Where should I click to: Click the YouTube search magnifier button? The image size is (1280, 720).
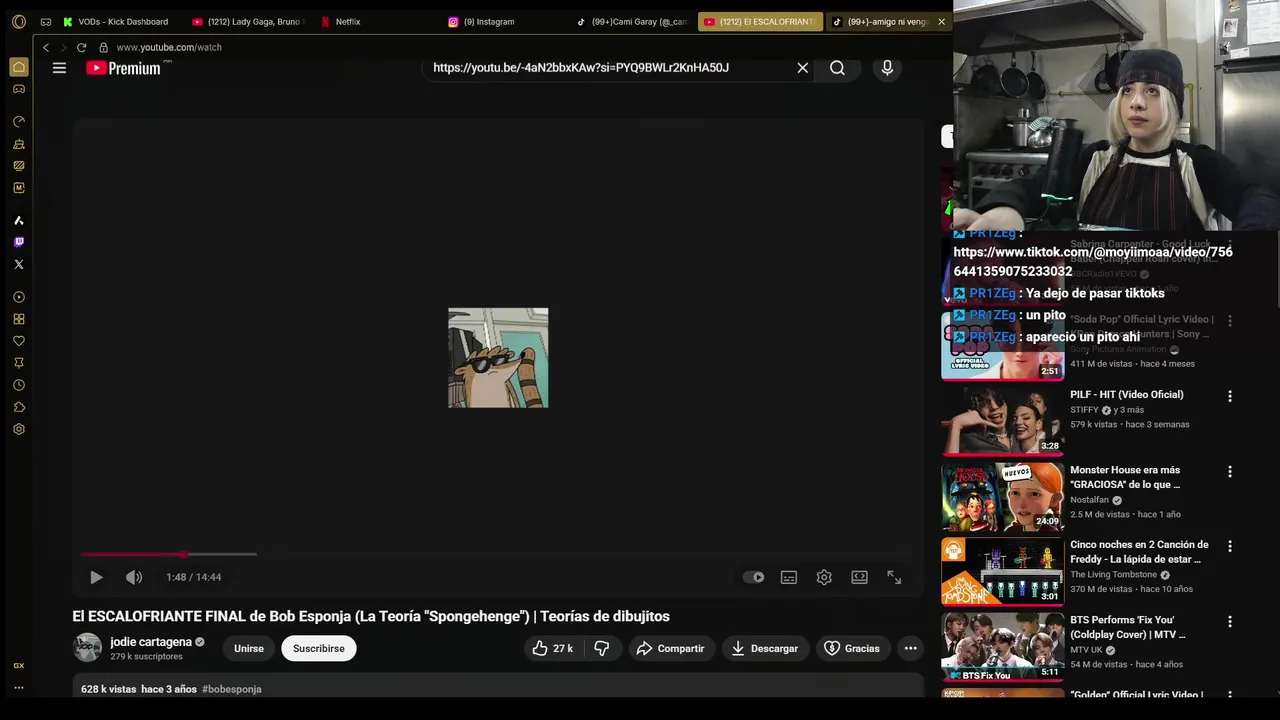(837, 68)
